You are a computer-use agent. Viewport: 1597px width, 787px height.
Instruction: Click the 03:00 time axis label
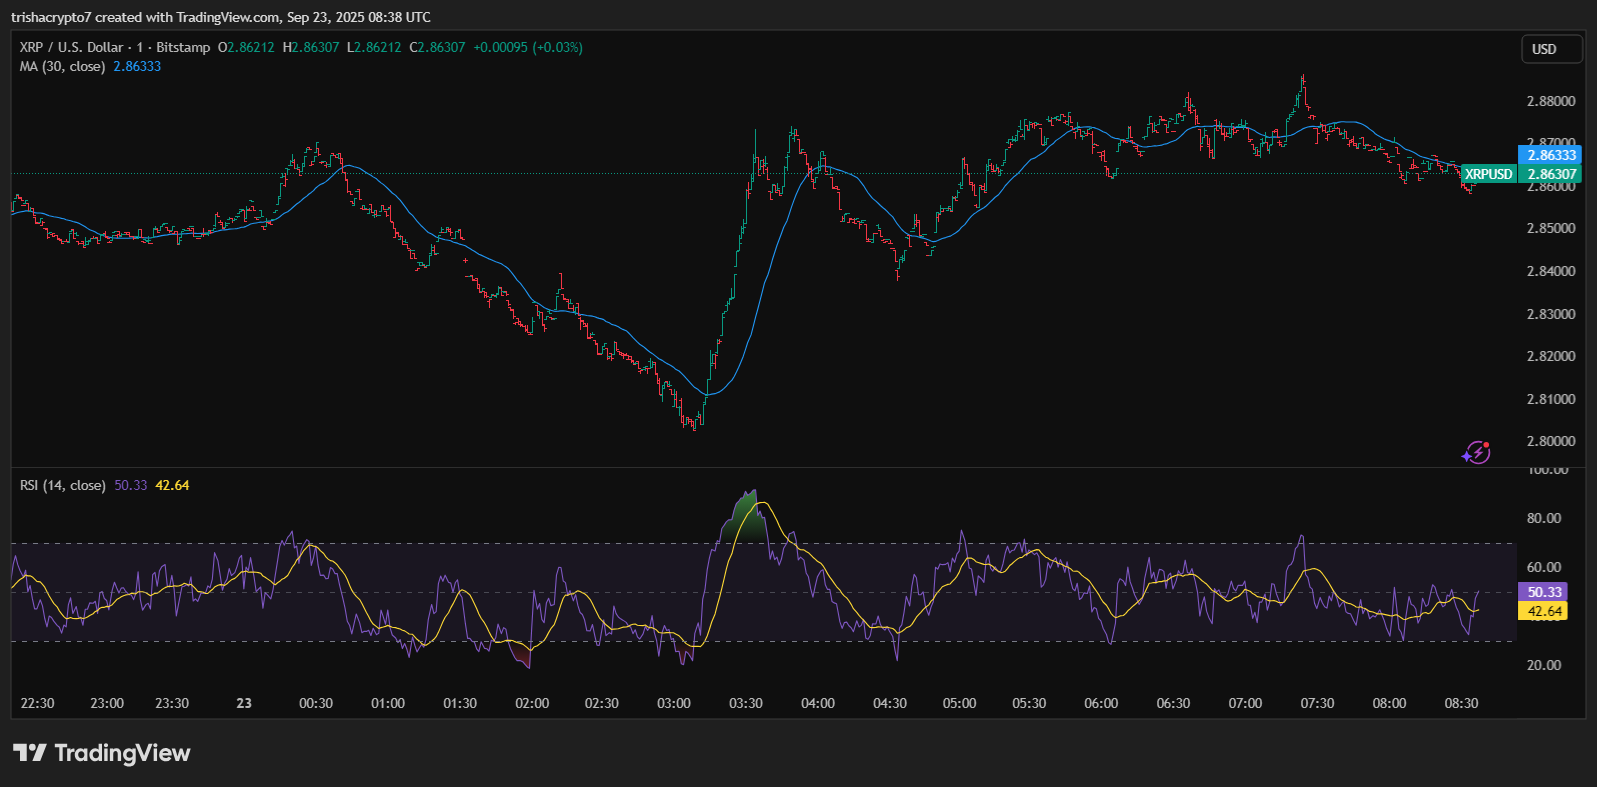673,703
